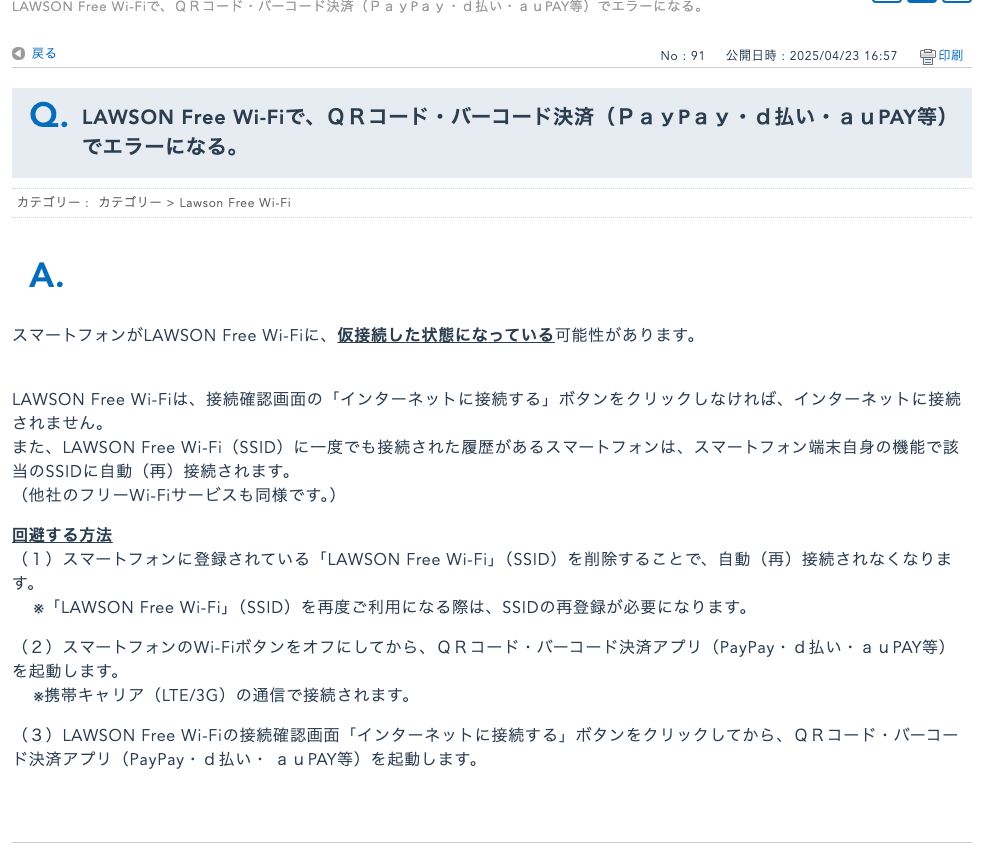Screen dimensions: 984x854
Task: Open the カテゴリー breadcrumb before Lawson Free Wi-Fi
Action: 130,202
